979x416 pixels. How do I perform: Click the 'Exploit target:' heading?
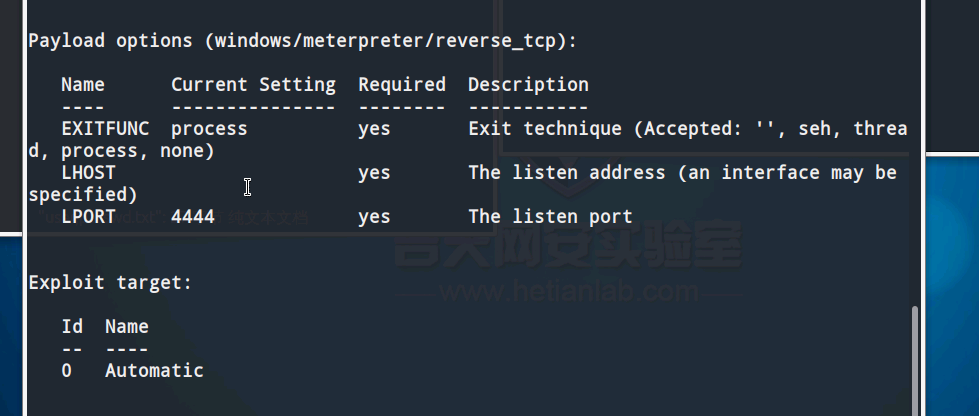pos(110,283)
